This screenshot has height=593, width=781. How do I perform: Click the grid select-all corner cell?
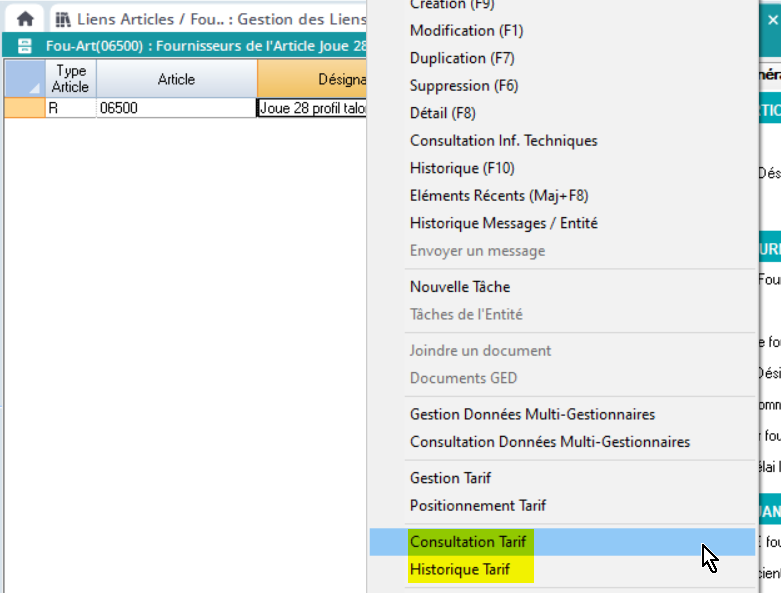click(x=24, y=79)
